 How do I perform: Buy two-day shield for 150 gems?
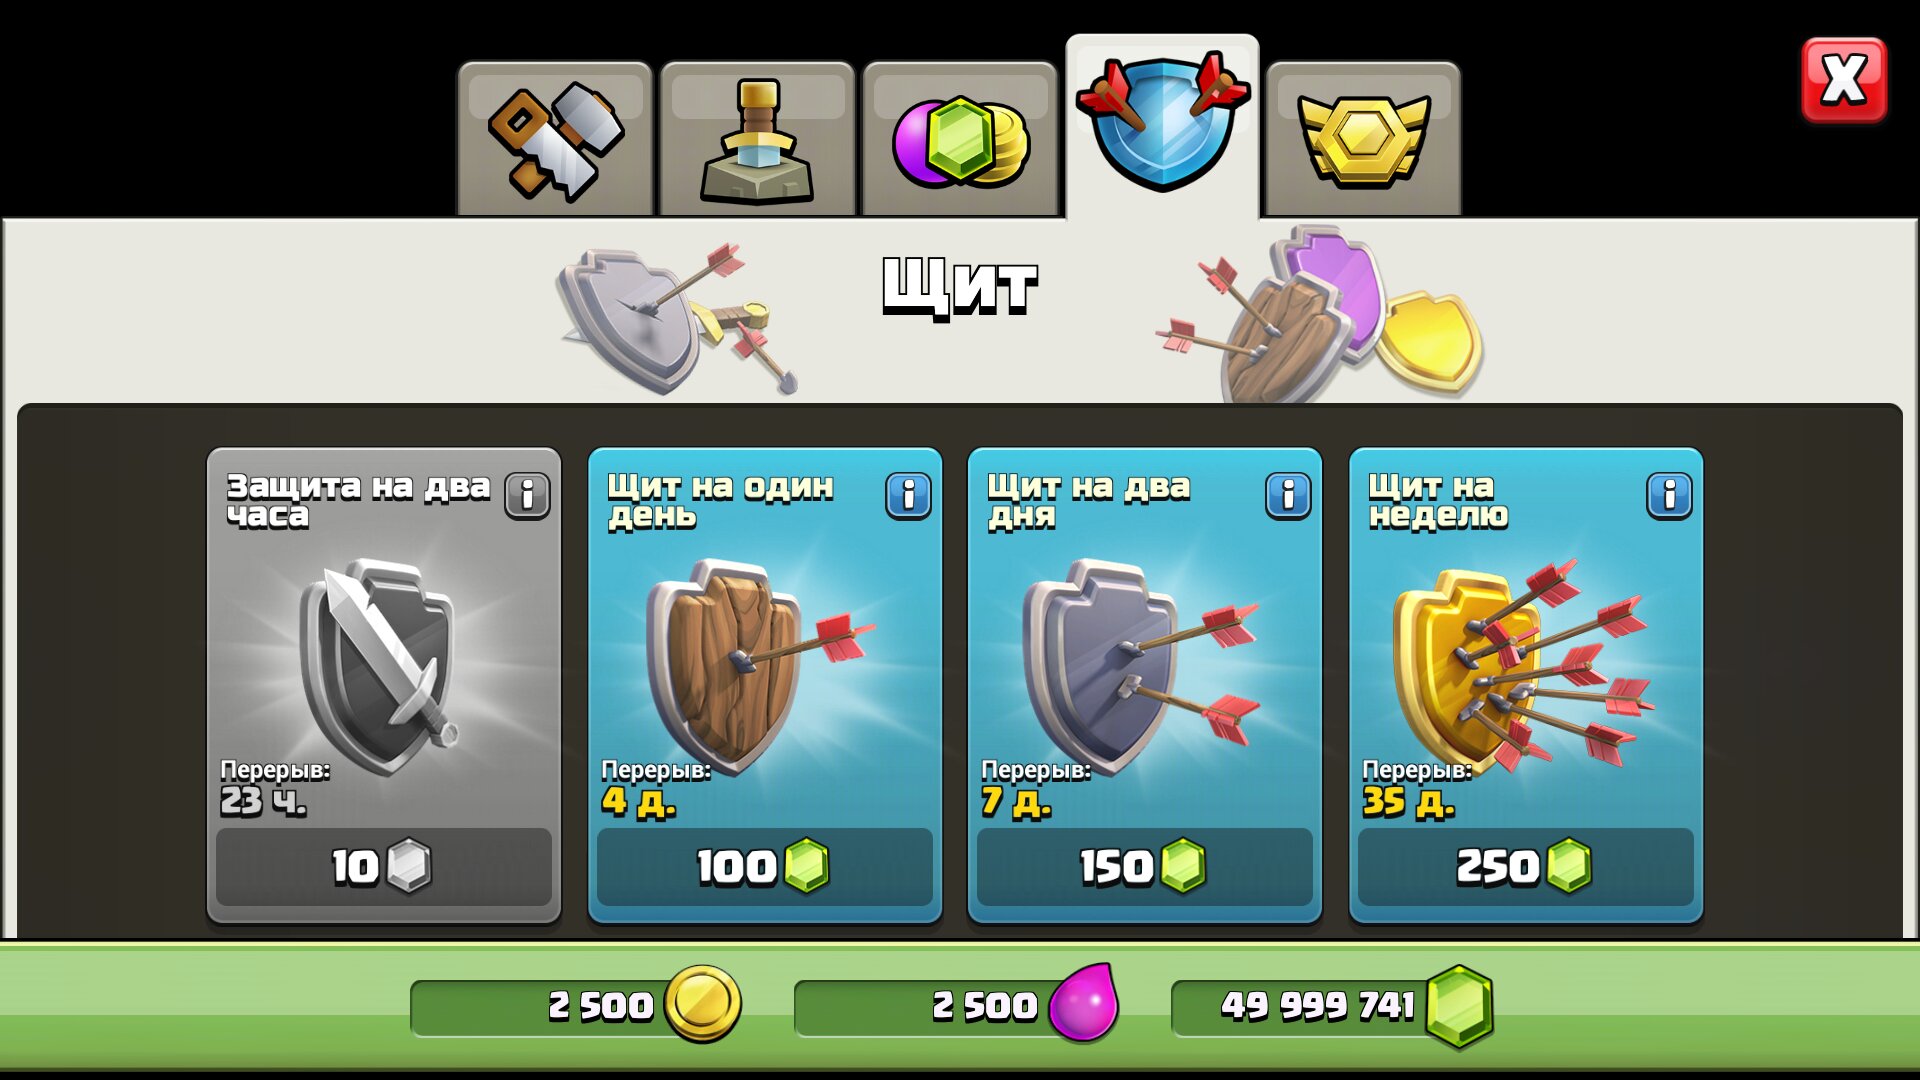click(x=1145, y=867)
